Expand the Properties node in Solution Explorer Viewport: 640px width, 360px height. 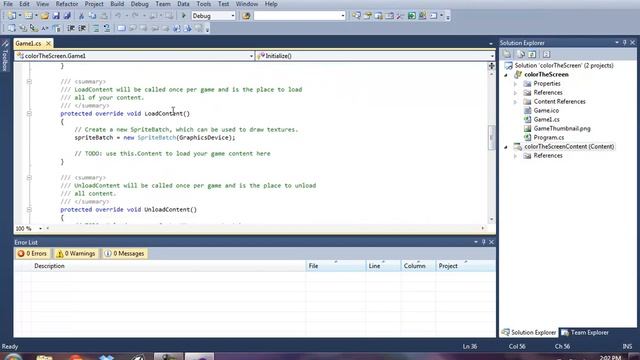tap(516, 84)
